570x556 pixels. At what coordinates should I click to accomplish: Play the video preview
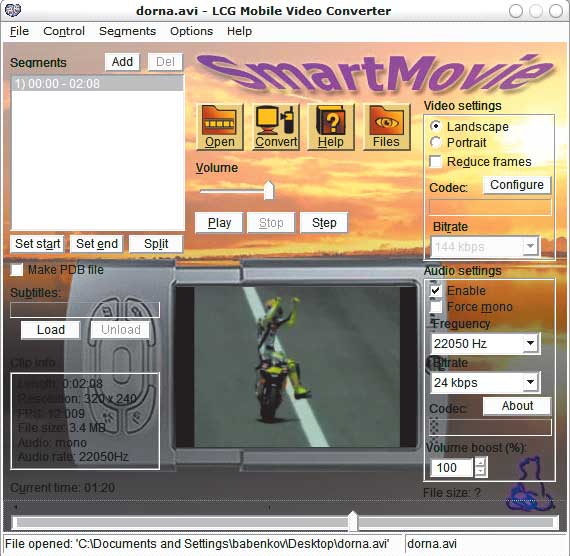[x=219, y=223]
